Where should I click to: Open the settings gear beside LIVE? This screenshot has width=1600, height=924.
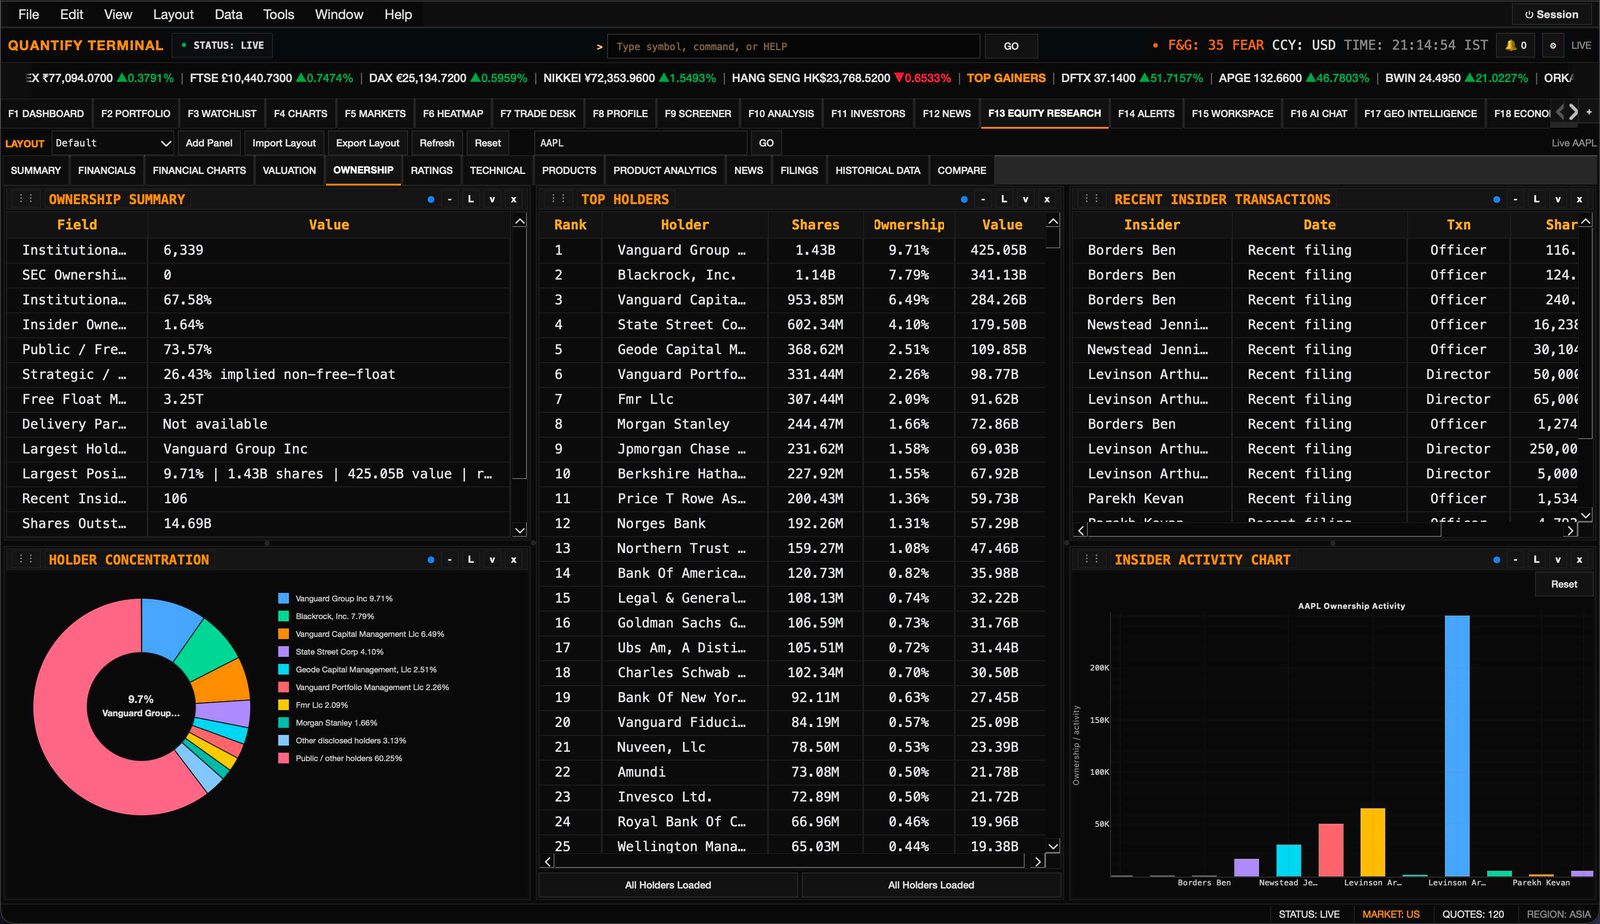click(1553, 45)
